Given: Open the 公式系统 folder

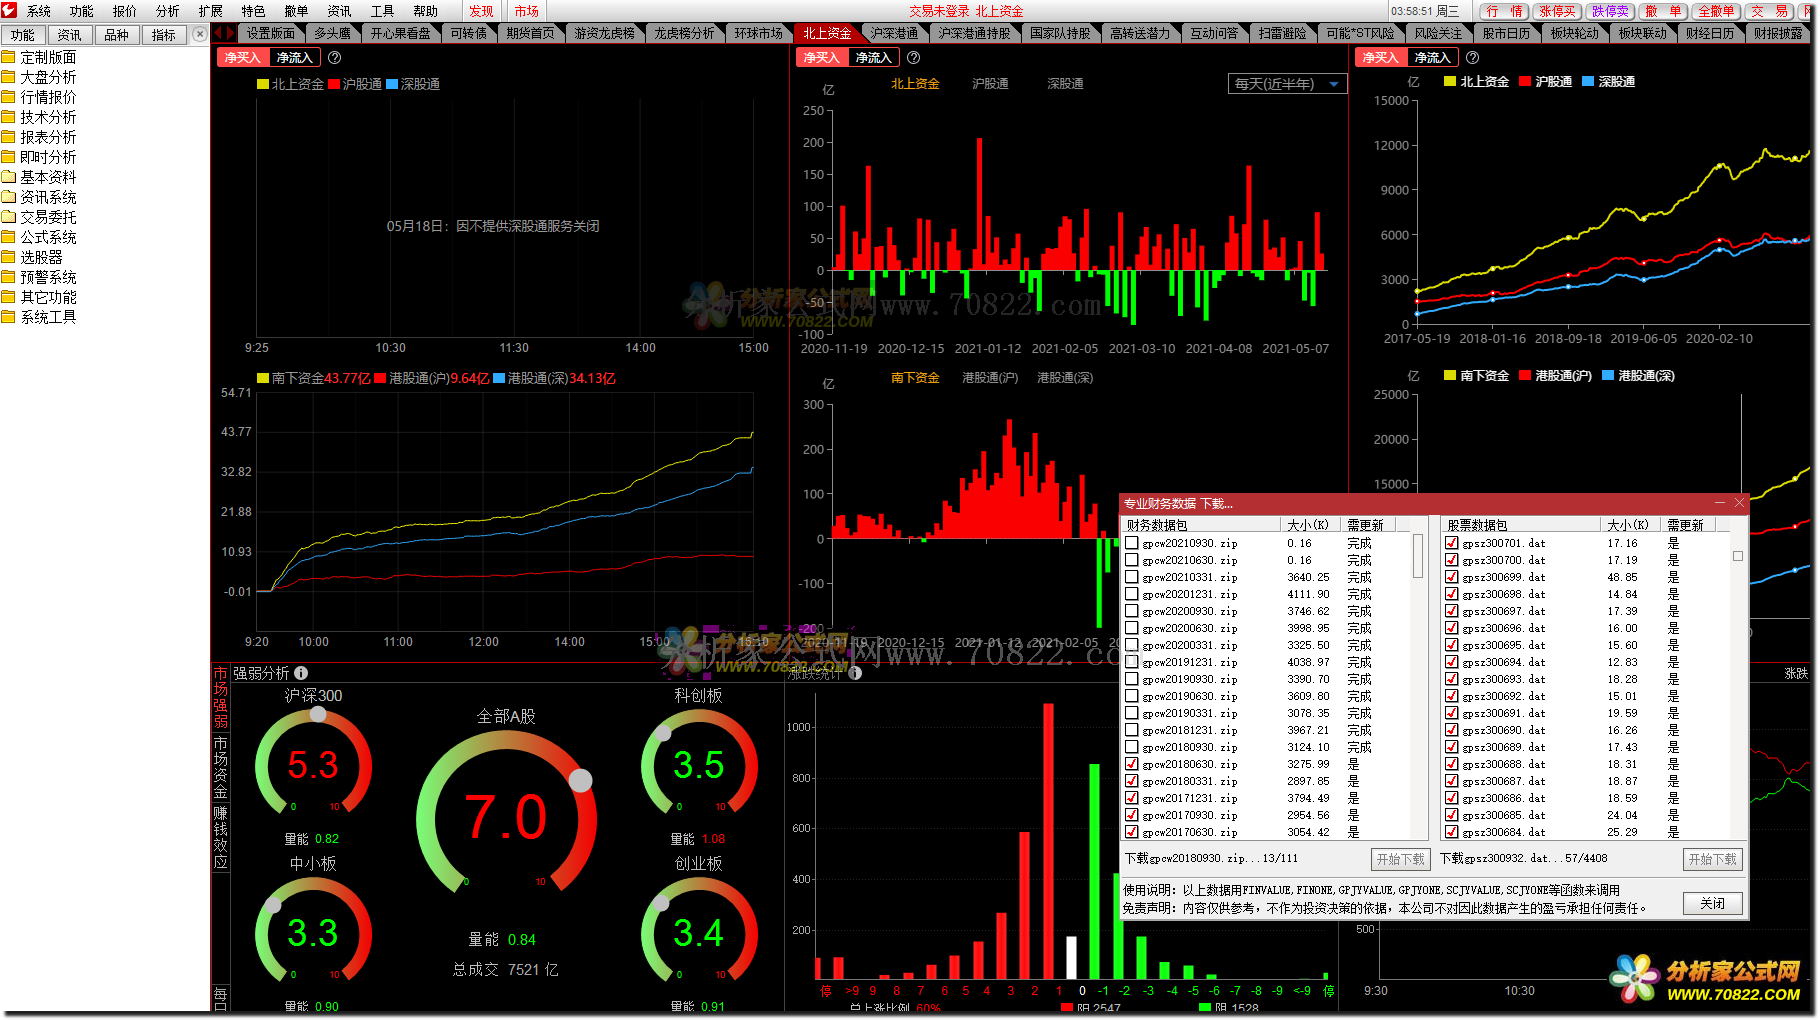Looking at the screenshot, I should click(39, 237).
